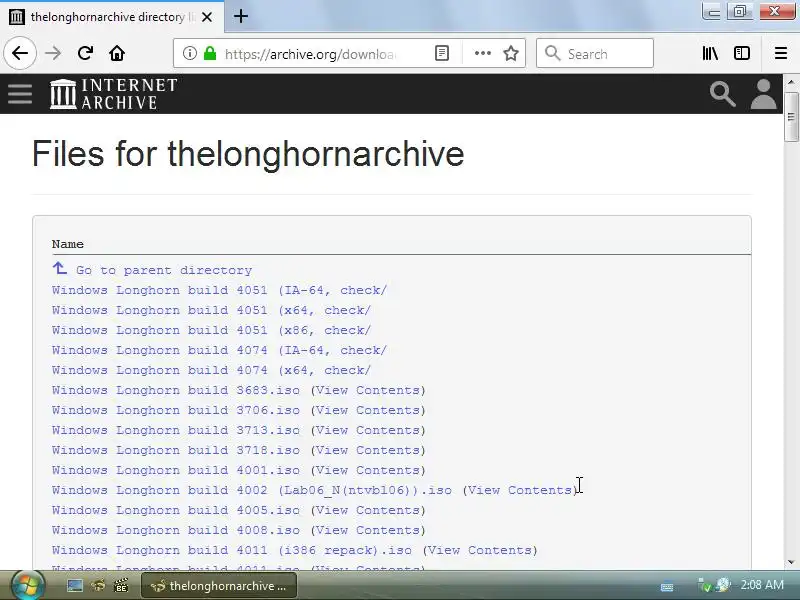Download Windows Longhorn build 4001.iso
Viewport: 800px width, 600px height.
(x=176, y=470)
